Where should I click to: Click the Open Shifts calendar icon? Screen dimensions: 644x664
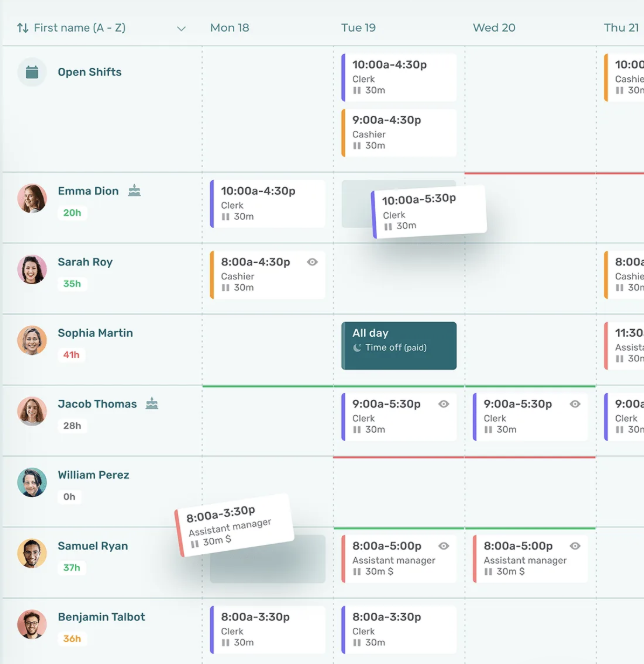32,72
